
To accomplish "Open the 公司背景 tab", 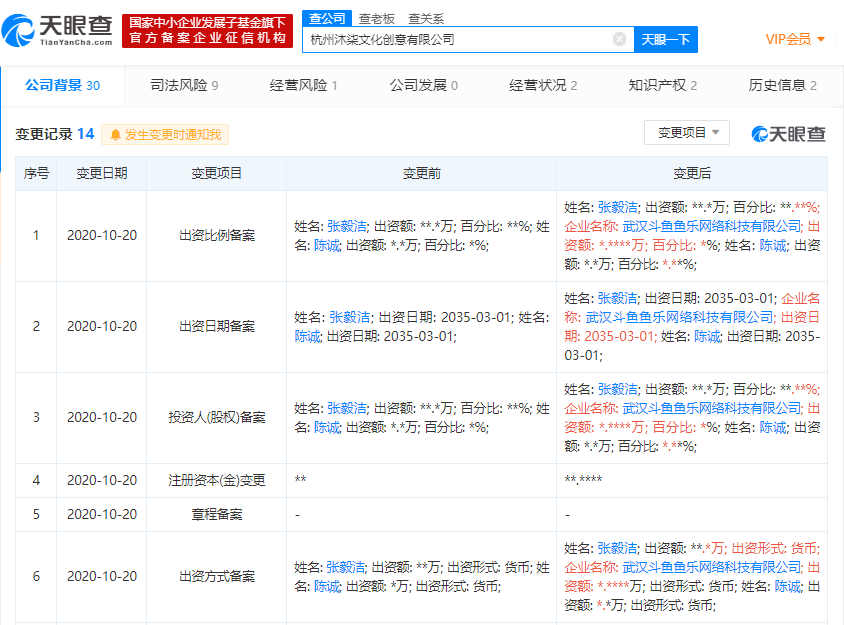I will point(62,85).
